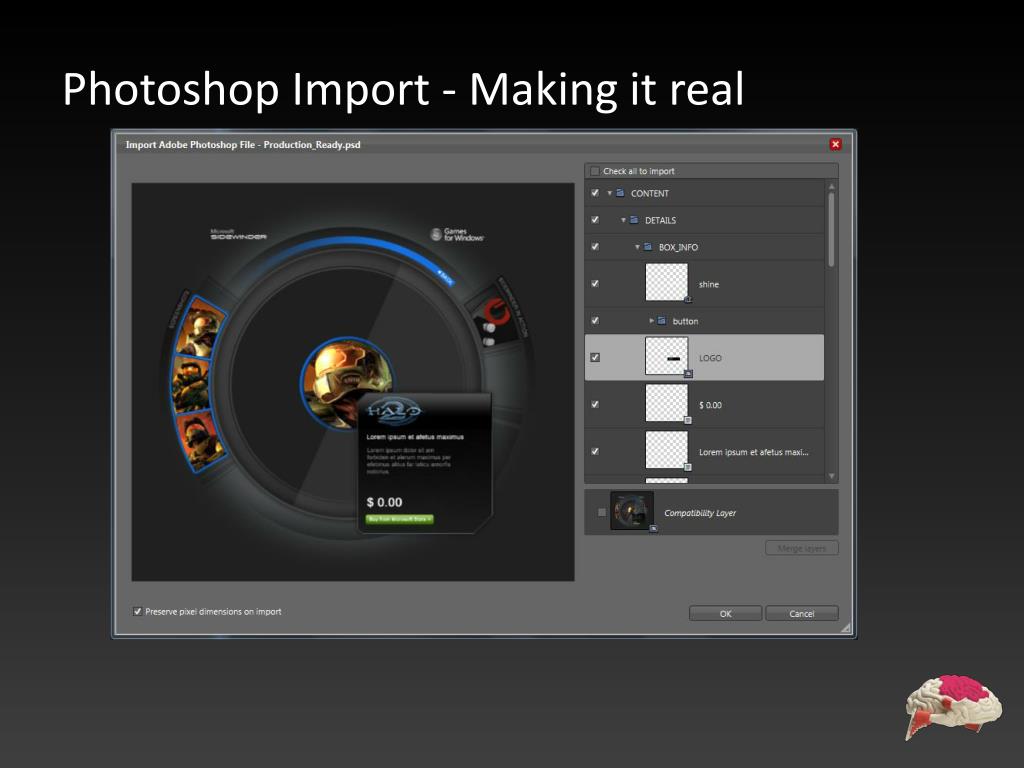Screen dimensions: 1024x768
Task: Close the Import Adobe Photoshop File dialog
Action: [x=835, y=144]
